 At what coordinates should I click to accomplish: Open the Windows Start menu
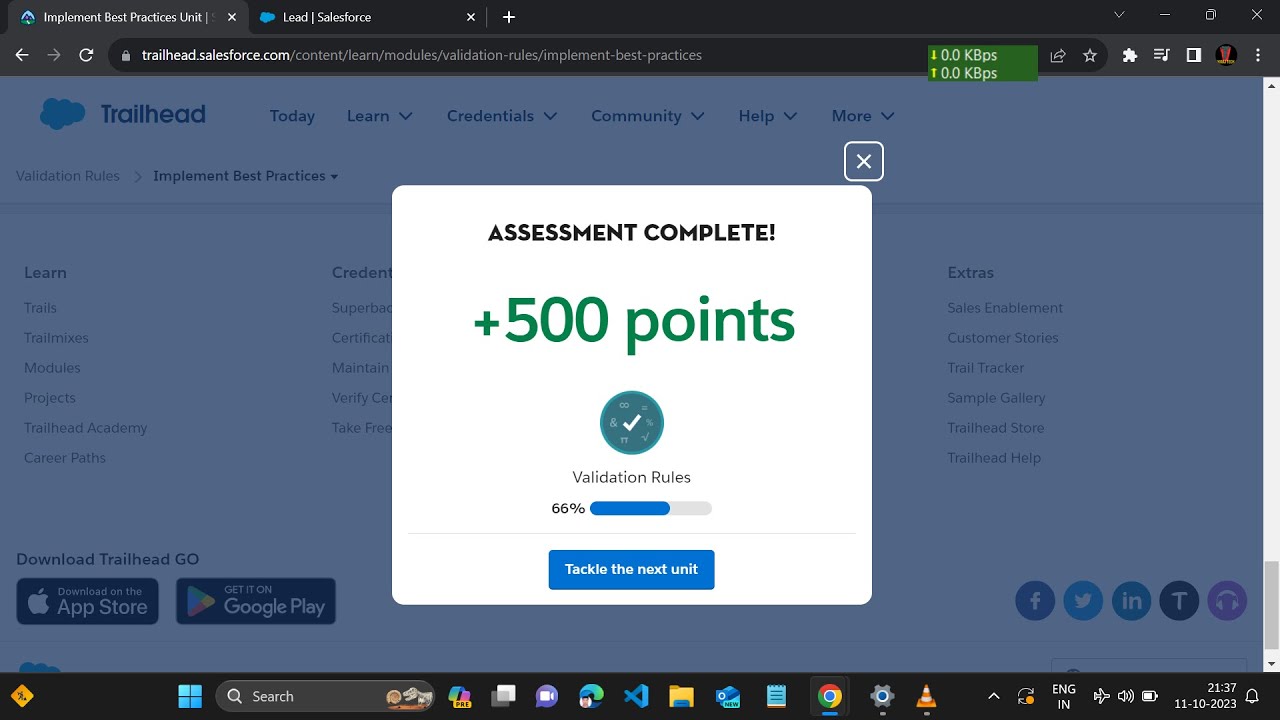(189, 696)
